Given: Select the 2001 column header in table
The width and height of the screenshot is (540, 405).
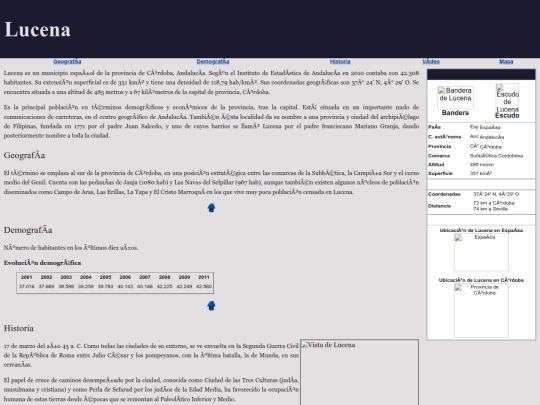Looking at the screenshot, I should click(27, 277).
